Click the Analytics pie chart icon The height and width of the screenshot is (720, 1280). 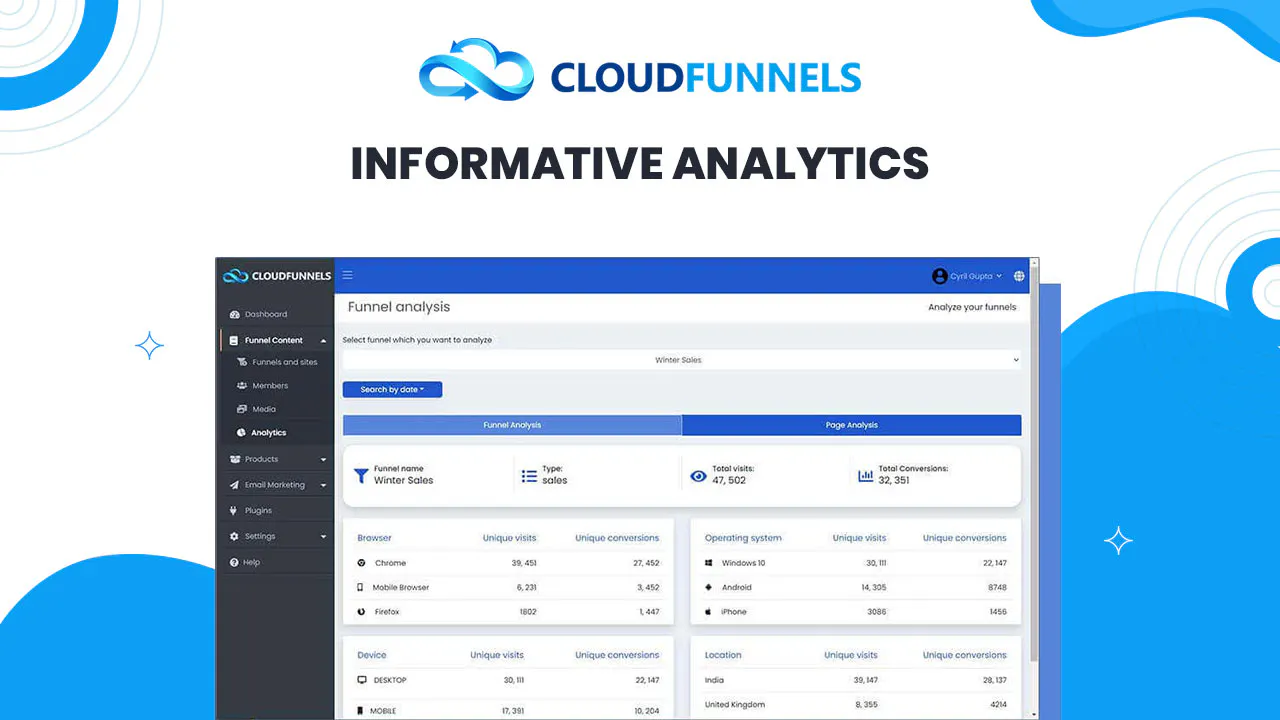(242, 433)
